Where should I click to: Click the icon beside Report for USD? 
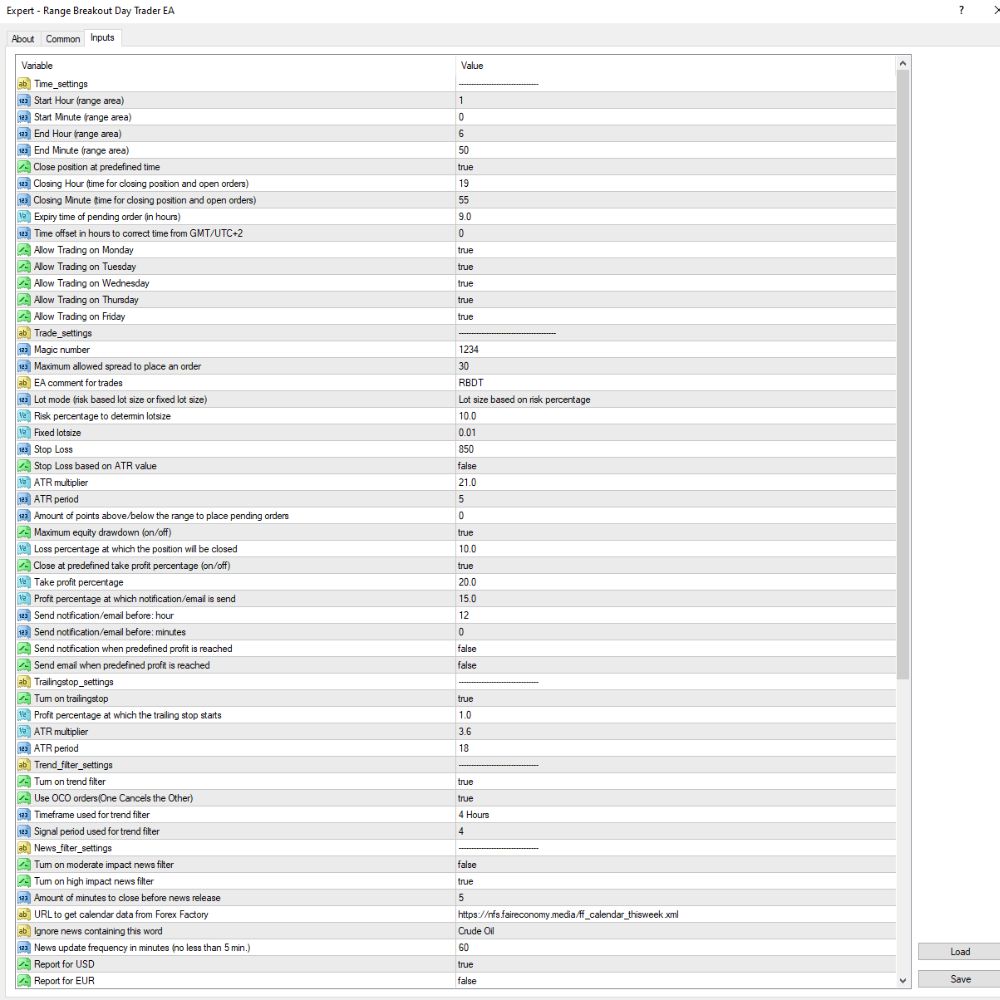[x=24, y=964]
